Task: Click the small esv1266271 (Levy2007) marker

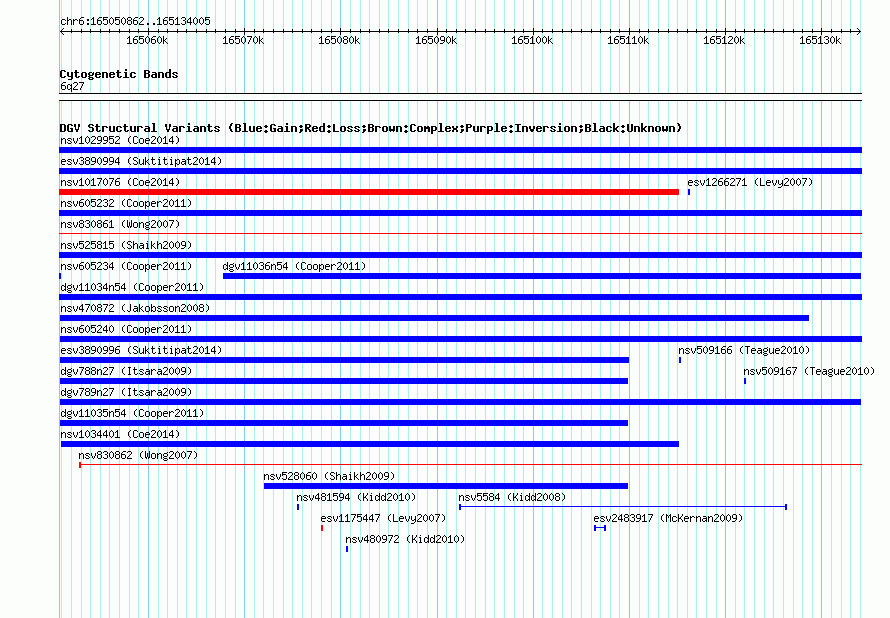Action: click(689, 192)
